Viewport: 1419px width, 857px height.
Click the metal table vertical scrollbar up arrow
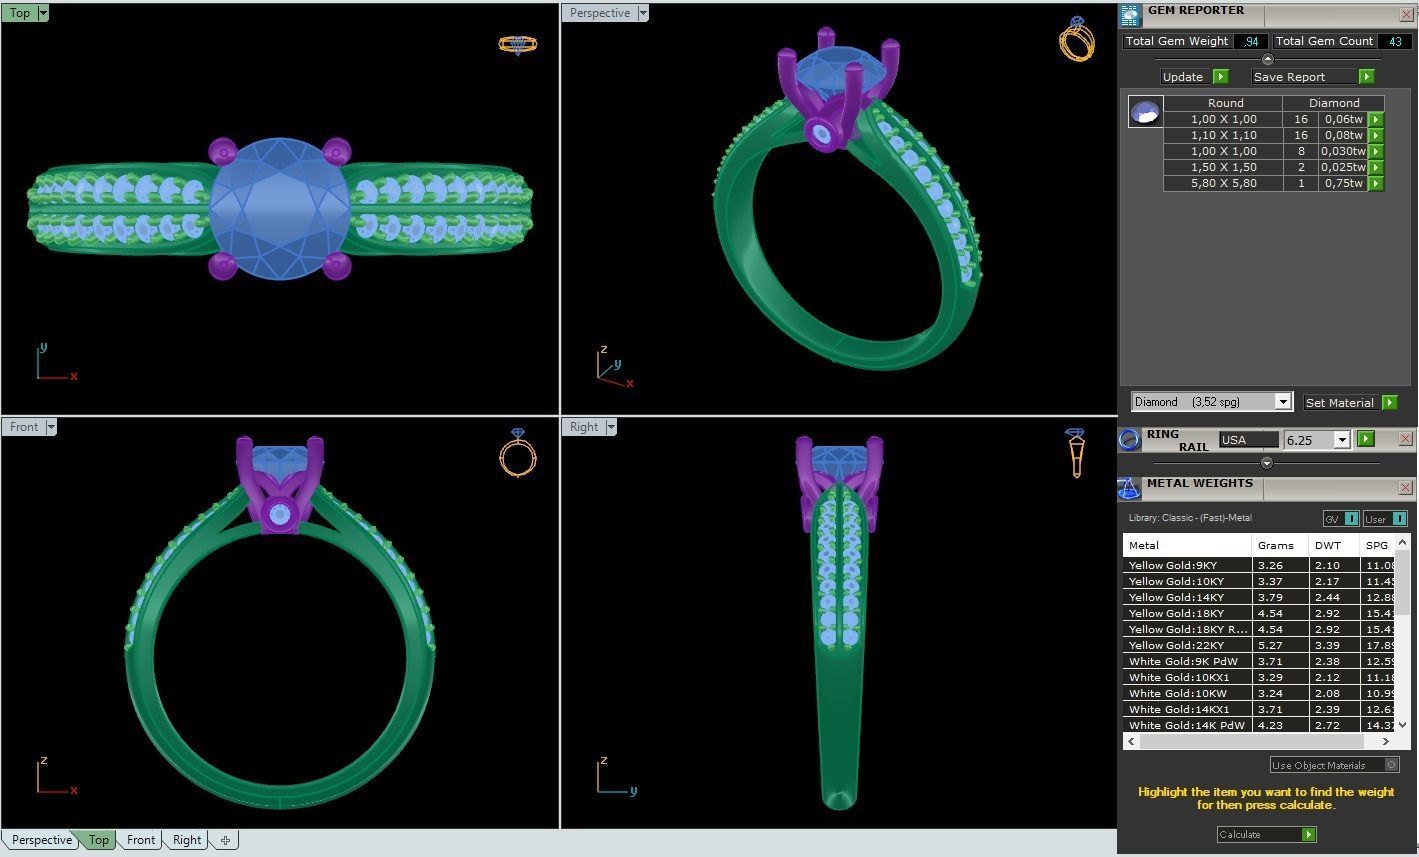(1402, 542)
